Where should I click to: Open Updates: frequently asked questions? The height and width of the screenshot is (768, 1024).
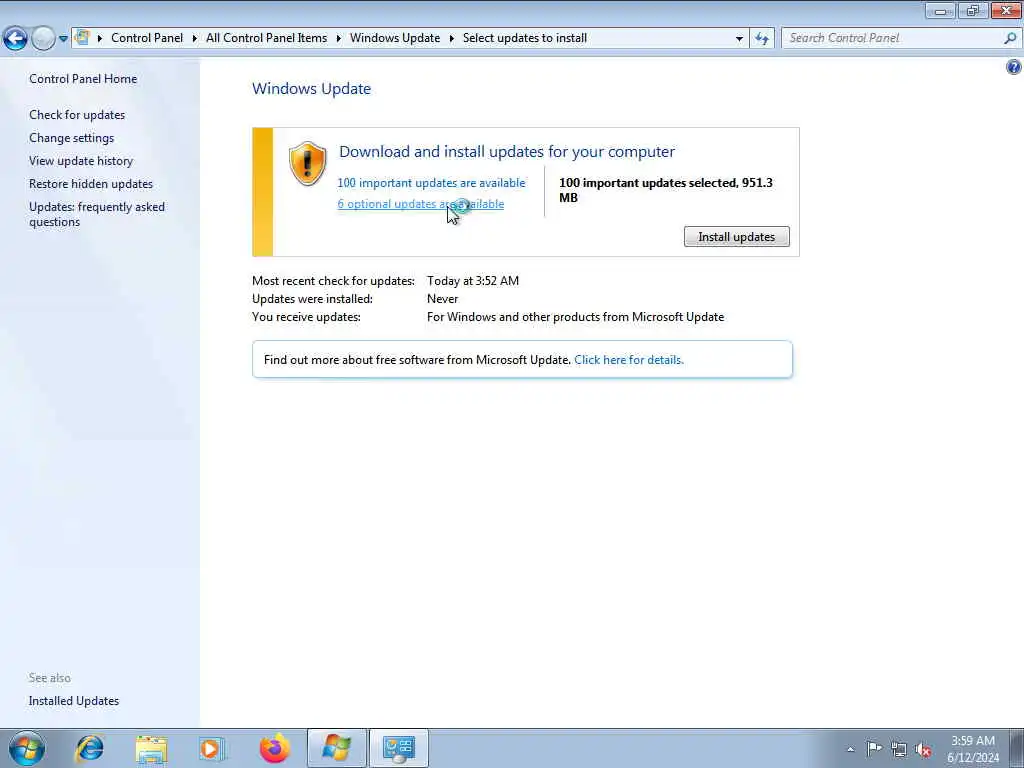(97, 214)
